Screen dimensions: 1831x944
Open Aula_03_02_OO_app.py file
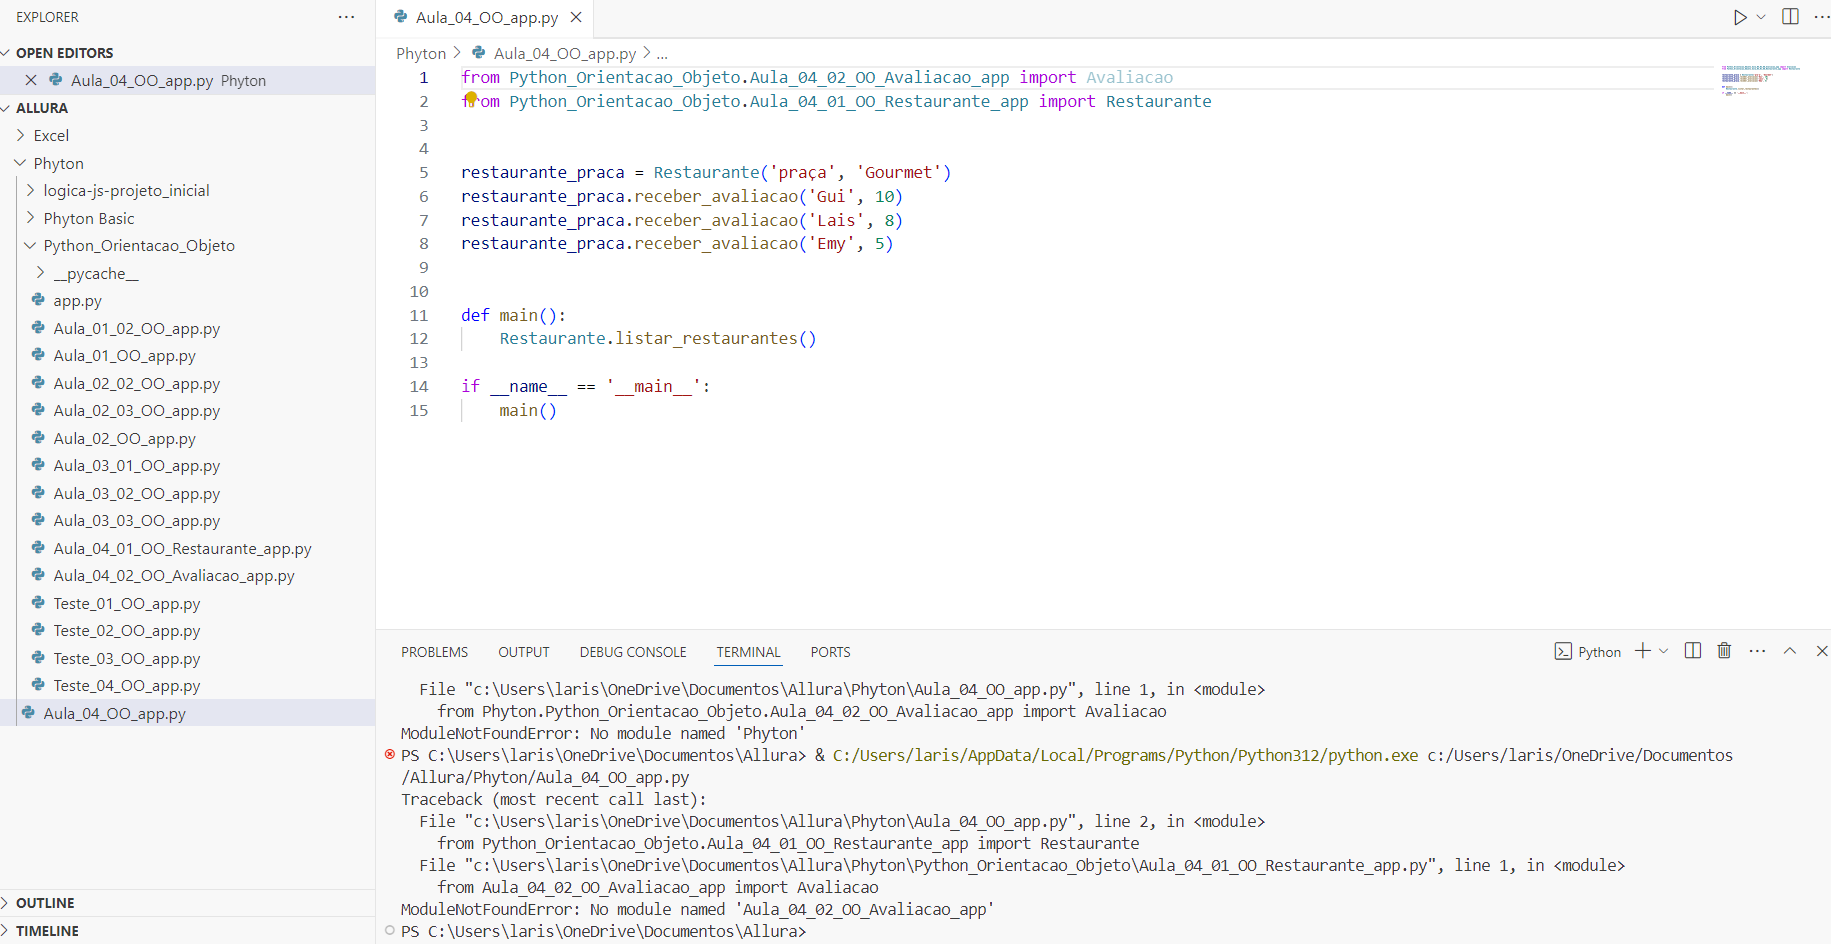tap(136, 493)
